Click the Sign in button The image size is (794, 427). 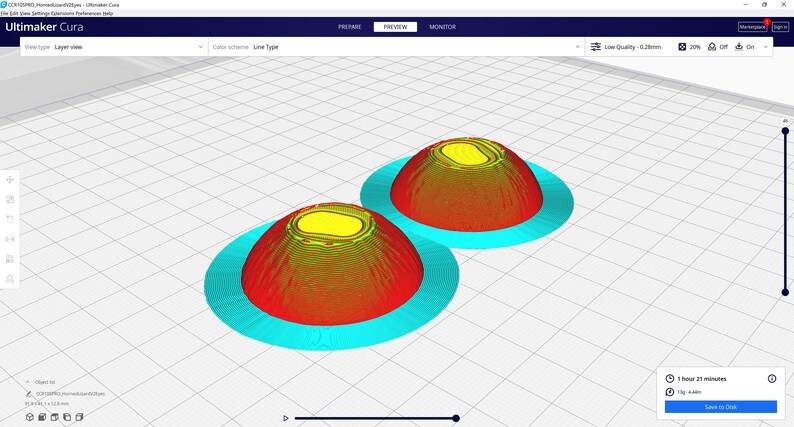tap(780, 27)
